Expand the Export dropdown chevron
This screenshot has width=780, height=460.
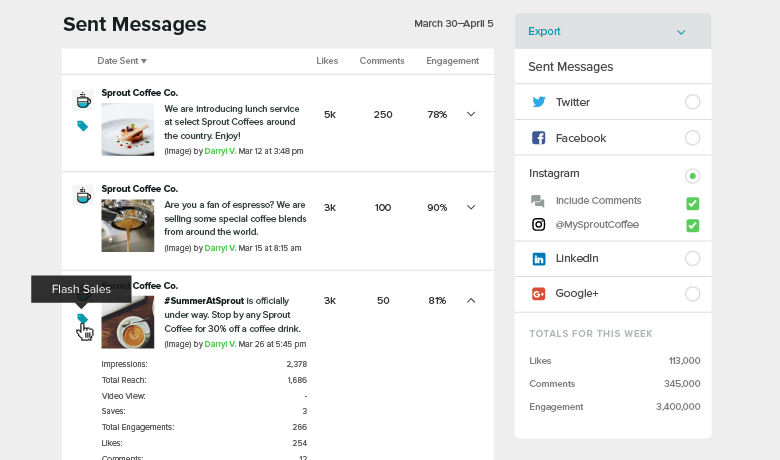coord(681,32)
